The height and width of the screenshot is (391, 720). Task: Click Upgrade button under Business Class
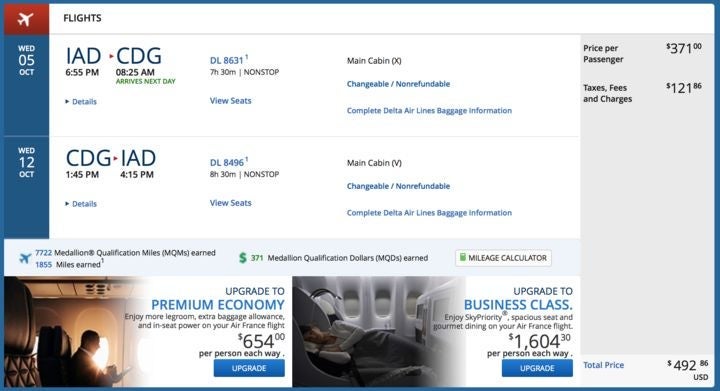tap(537, 368)
